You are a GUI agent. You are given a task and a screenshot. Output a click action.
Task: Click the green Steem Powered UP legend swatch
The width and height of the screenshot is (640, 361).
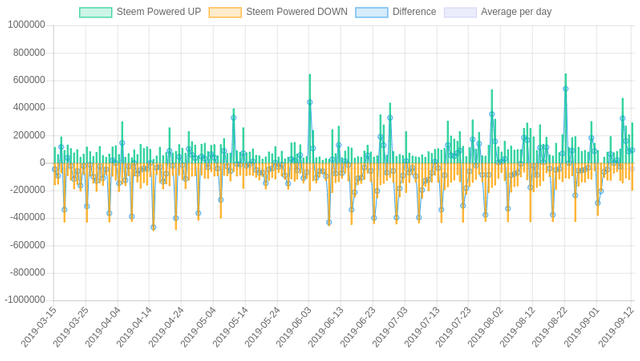[x=96, y=12]
